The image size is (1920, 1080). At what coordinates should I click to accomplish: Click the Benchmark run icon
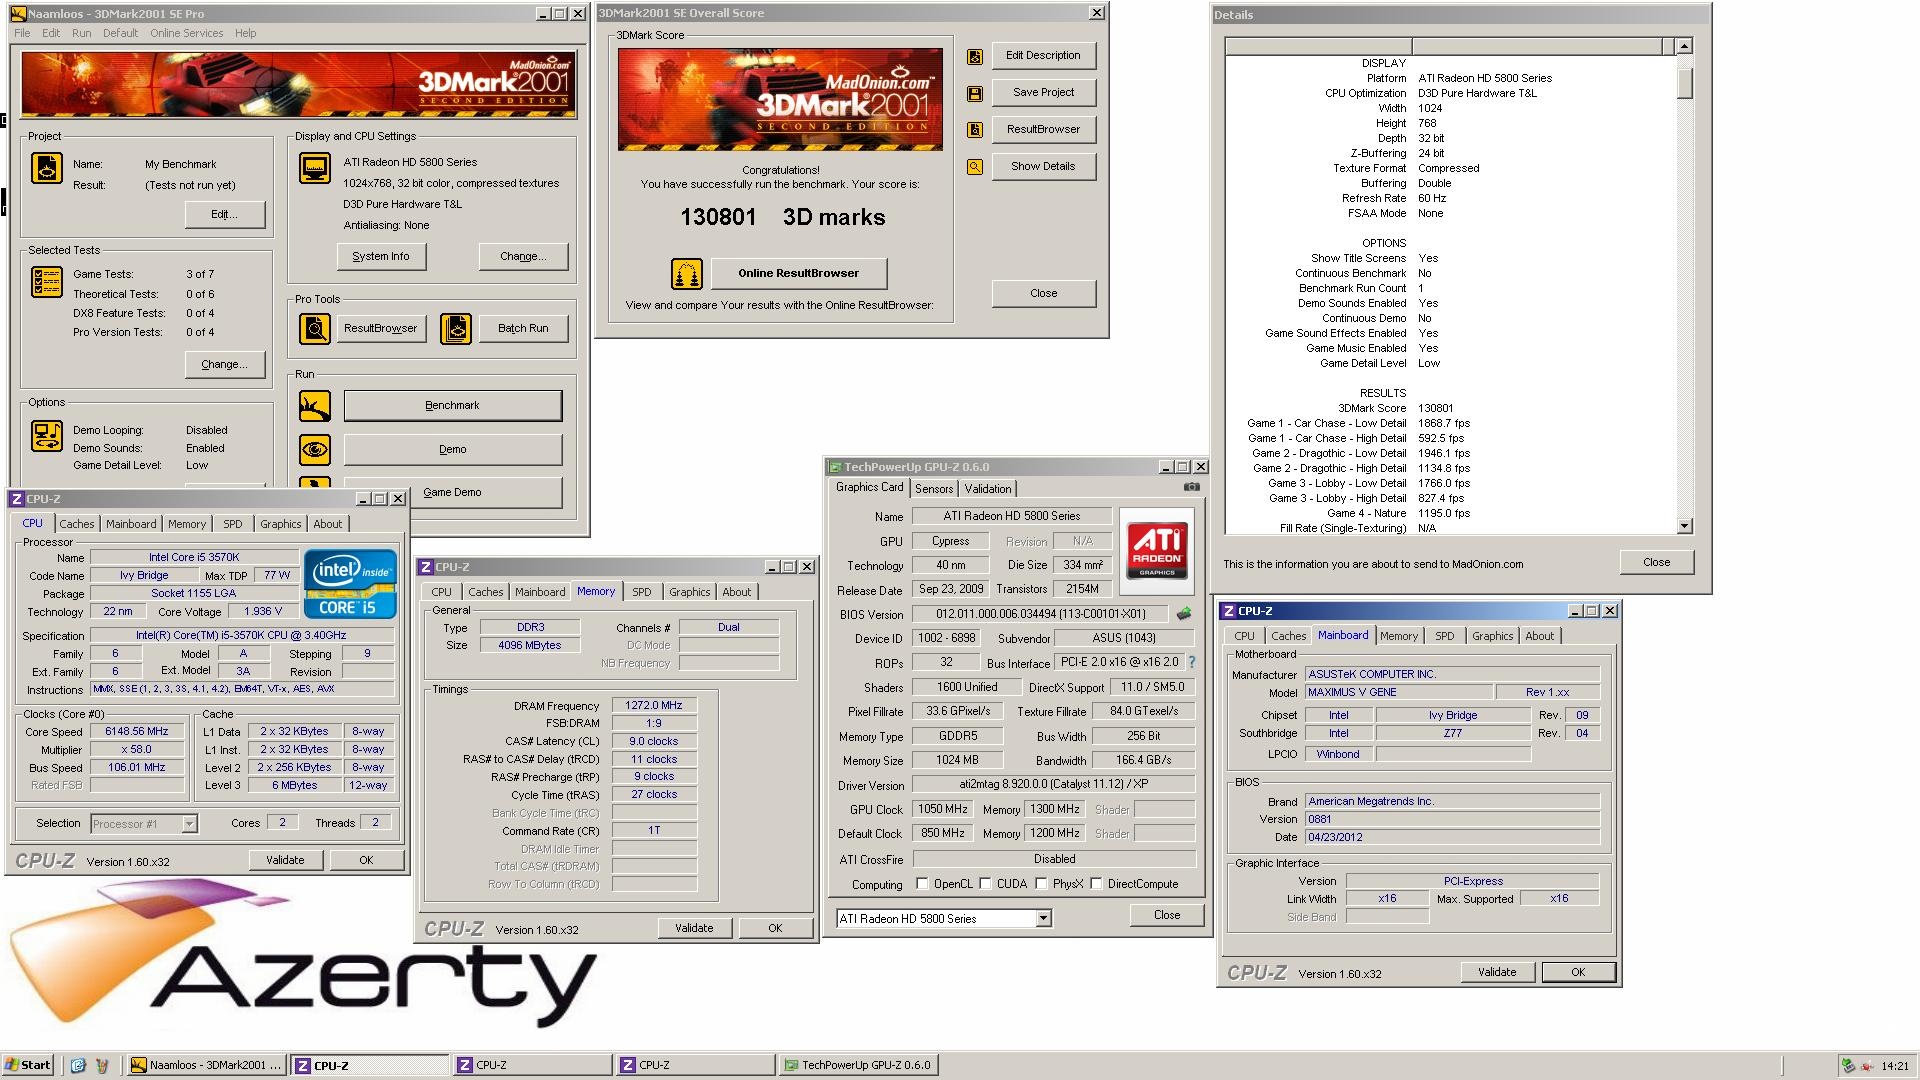point(315,406)
